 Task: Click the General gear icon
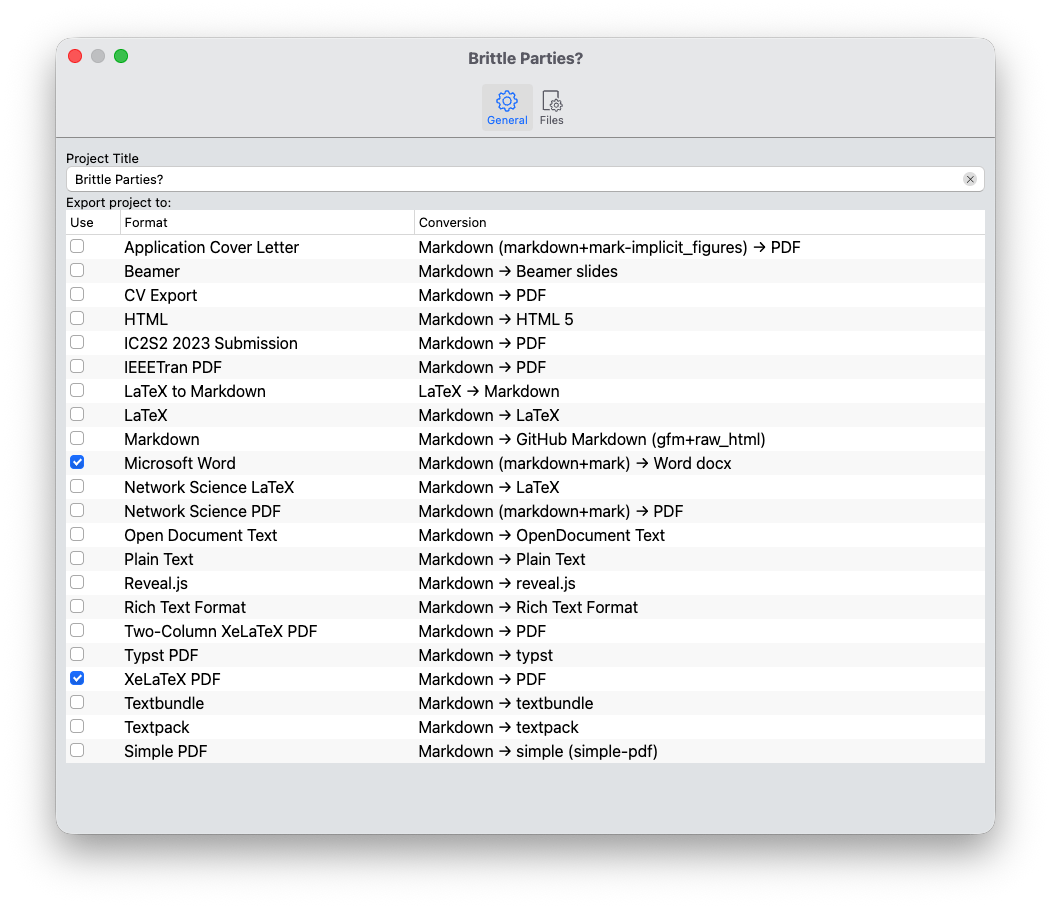(507, 99)
